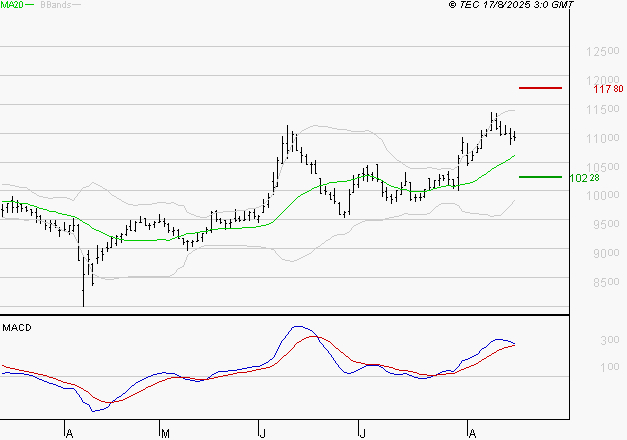Screen dimensions: 627x440
Task: Click the MA20 legend label
Action: coord(11,5)
